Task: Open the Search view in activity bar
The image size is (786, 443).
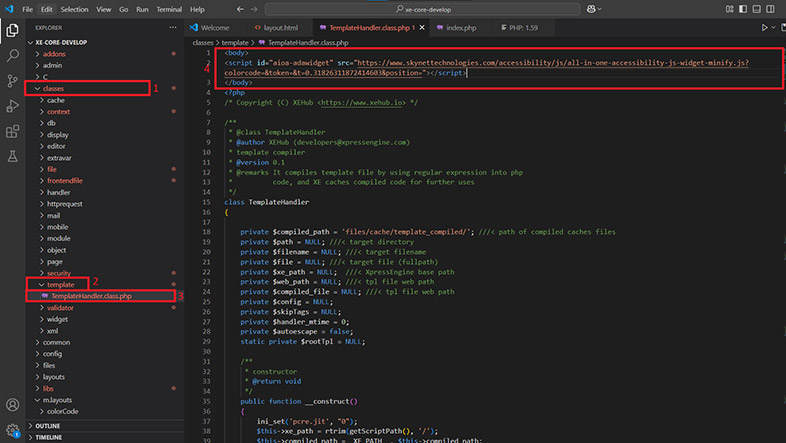Action: point(13,55)
